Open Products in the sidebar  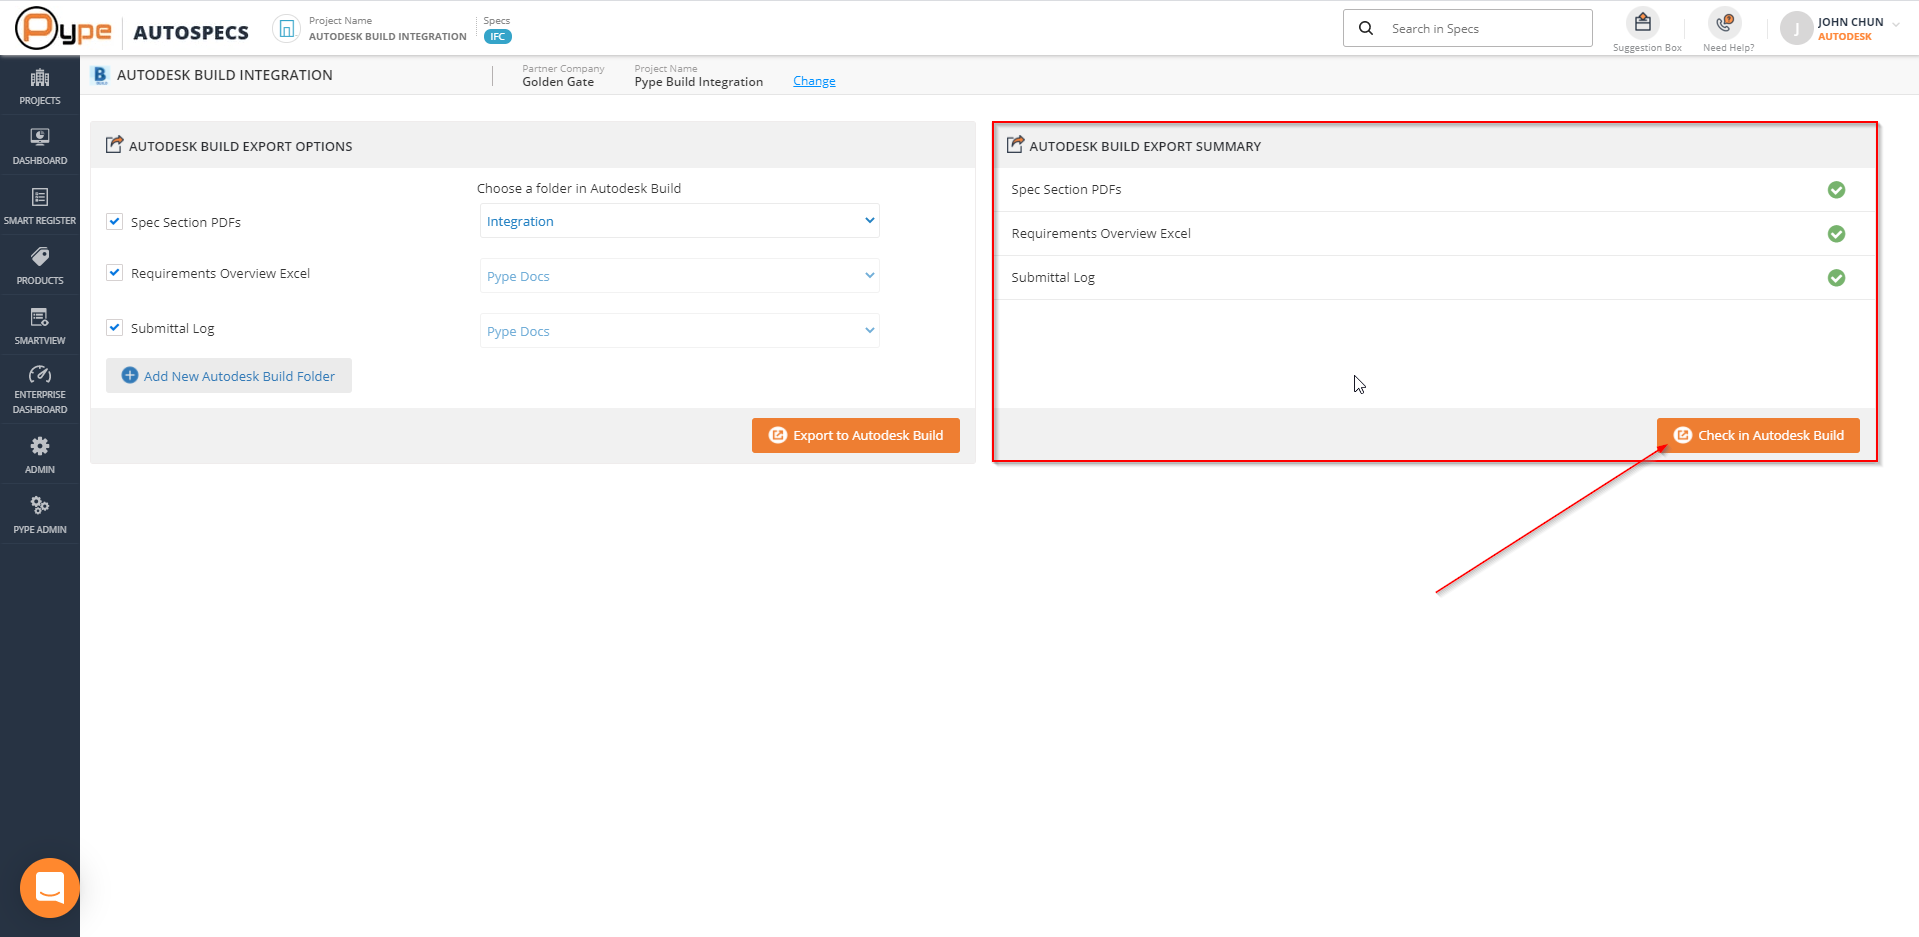pos(40,266)
